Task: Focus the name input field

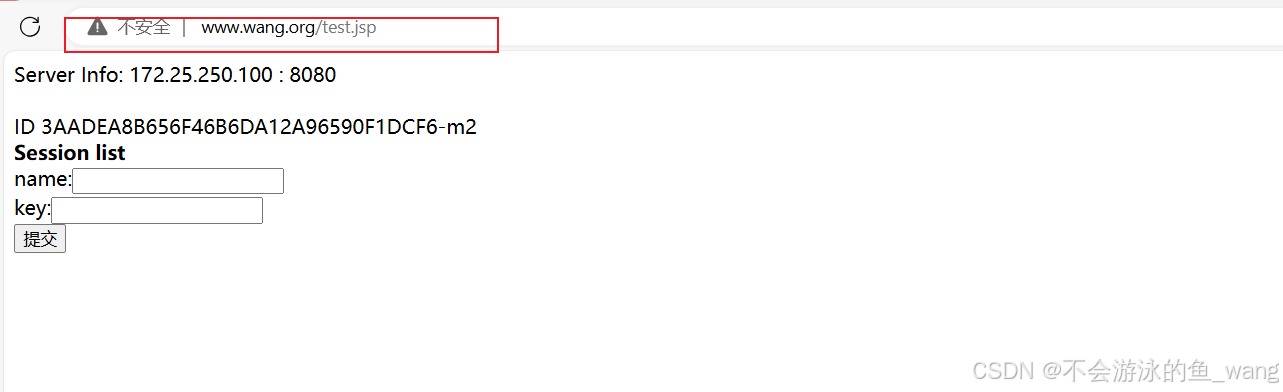Action: [178, 181]
